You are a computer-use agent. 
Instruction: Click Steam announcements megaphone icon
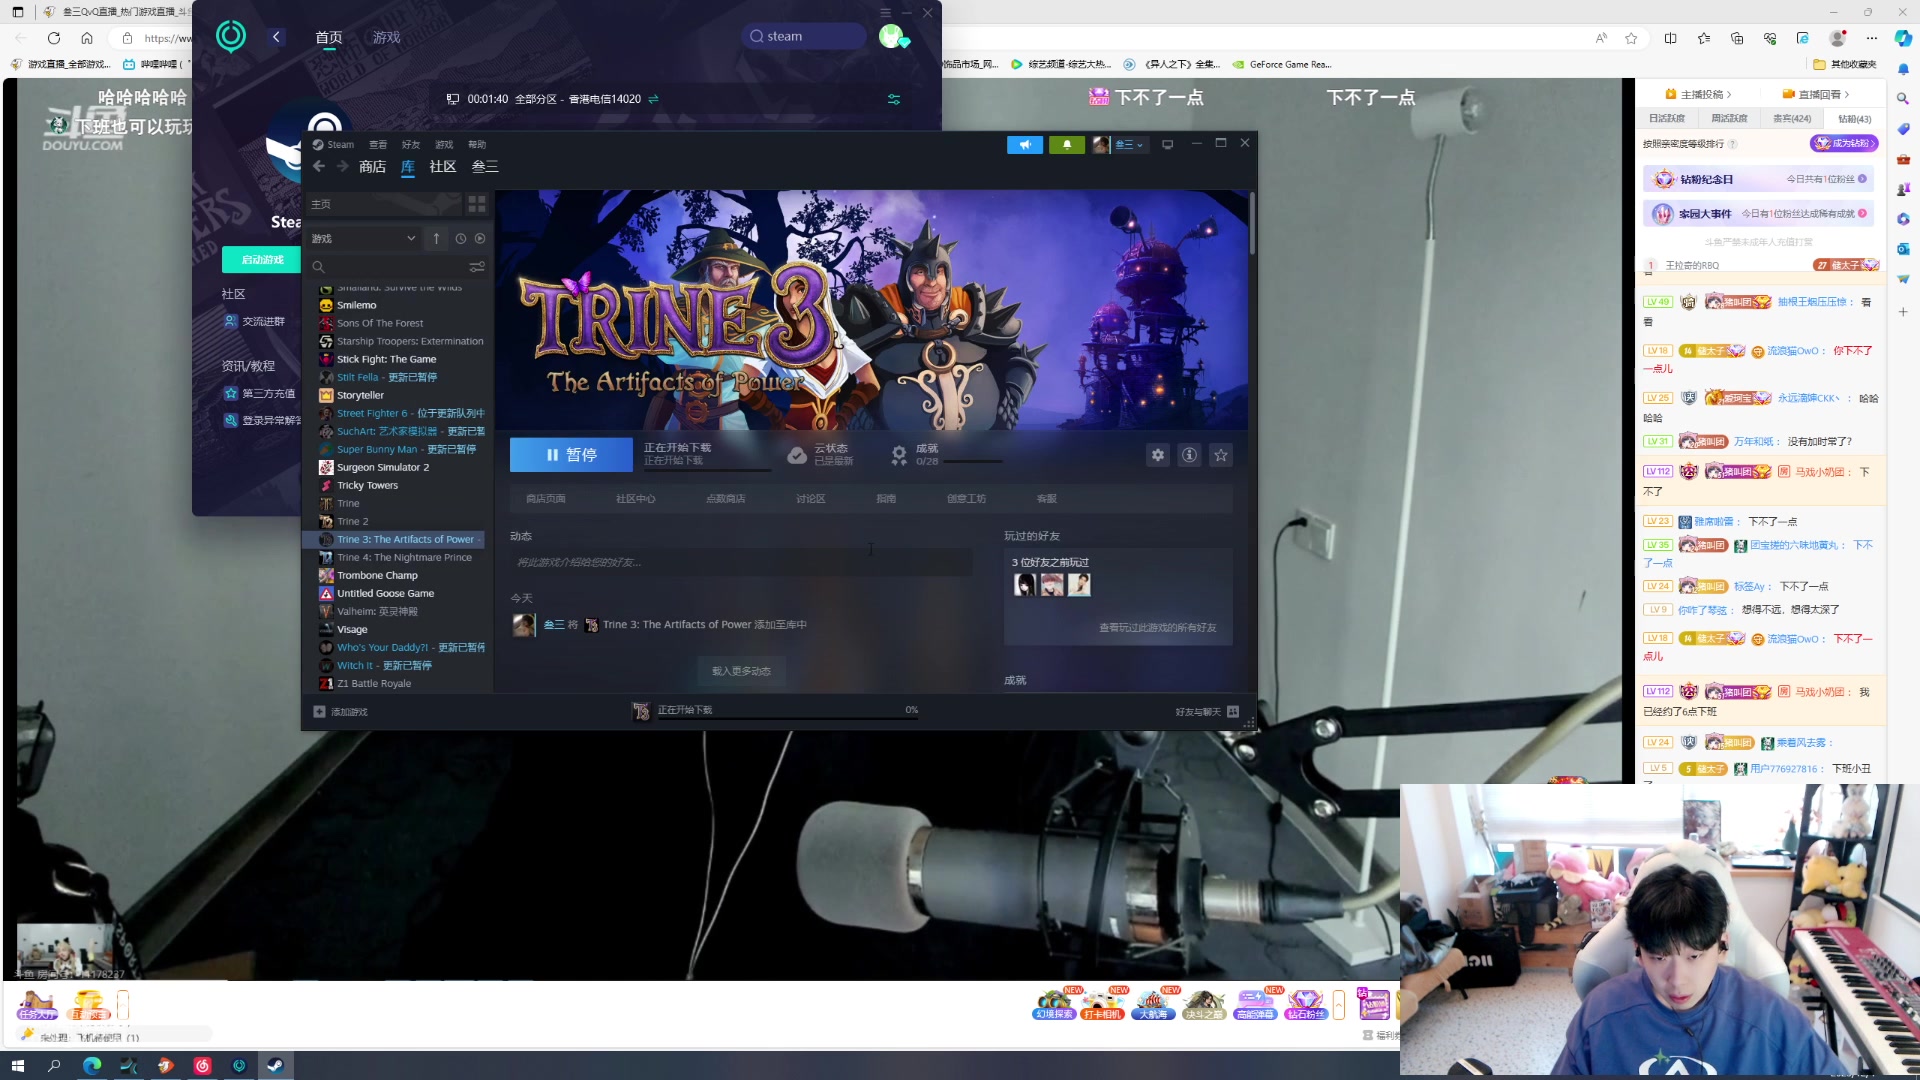pos(1024,145)
